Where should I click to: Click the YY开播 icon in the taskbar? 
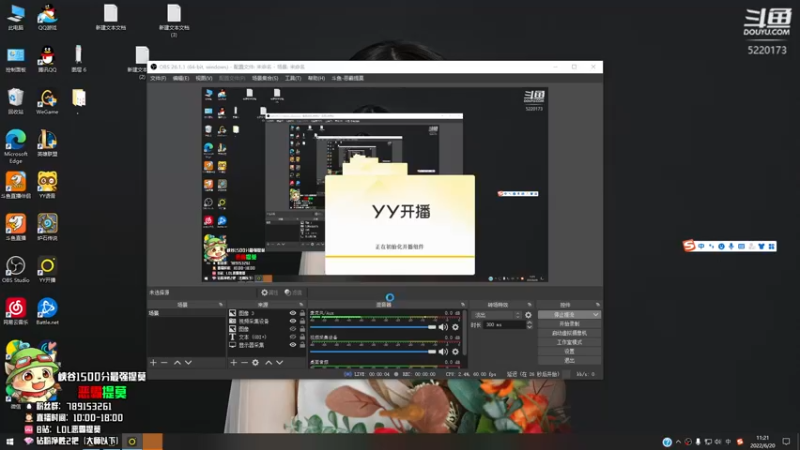(132, 441)
